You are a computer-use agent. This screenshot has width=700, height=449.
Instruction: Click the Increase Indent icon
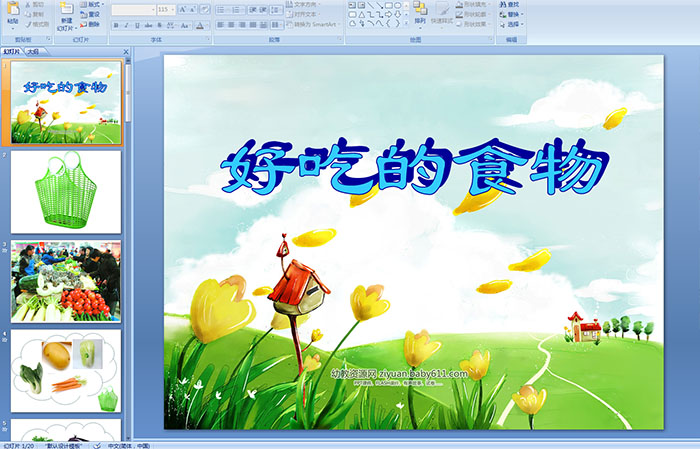[x=263, y=10]
